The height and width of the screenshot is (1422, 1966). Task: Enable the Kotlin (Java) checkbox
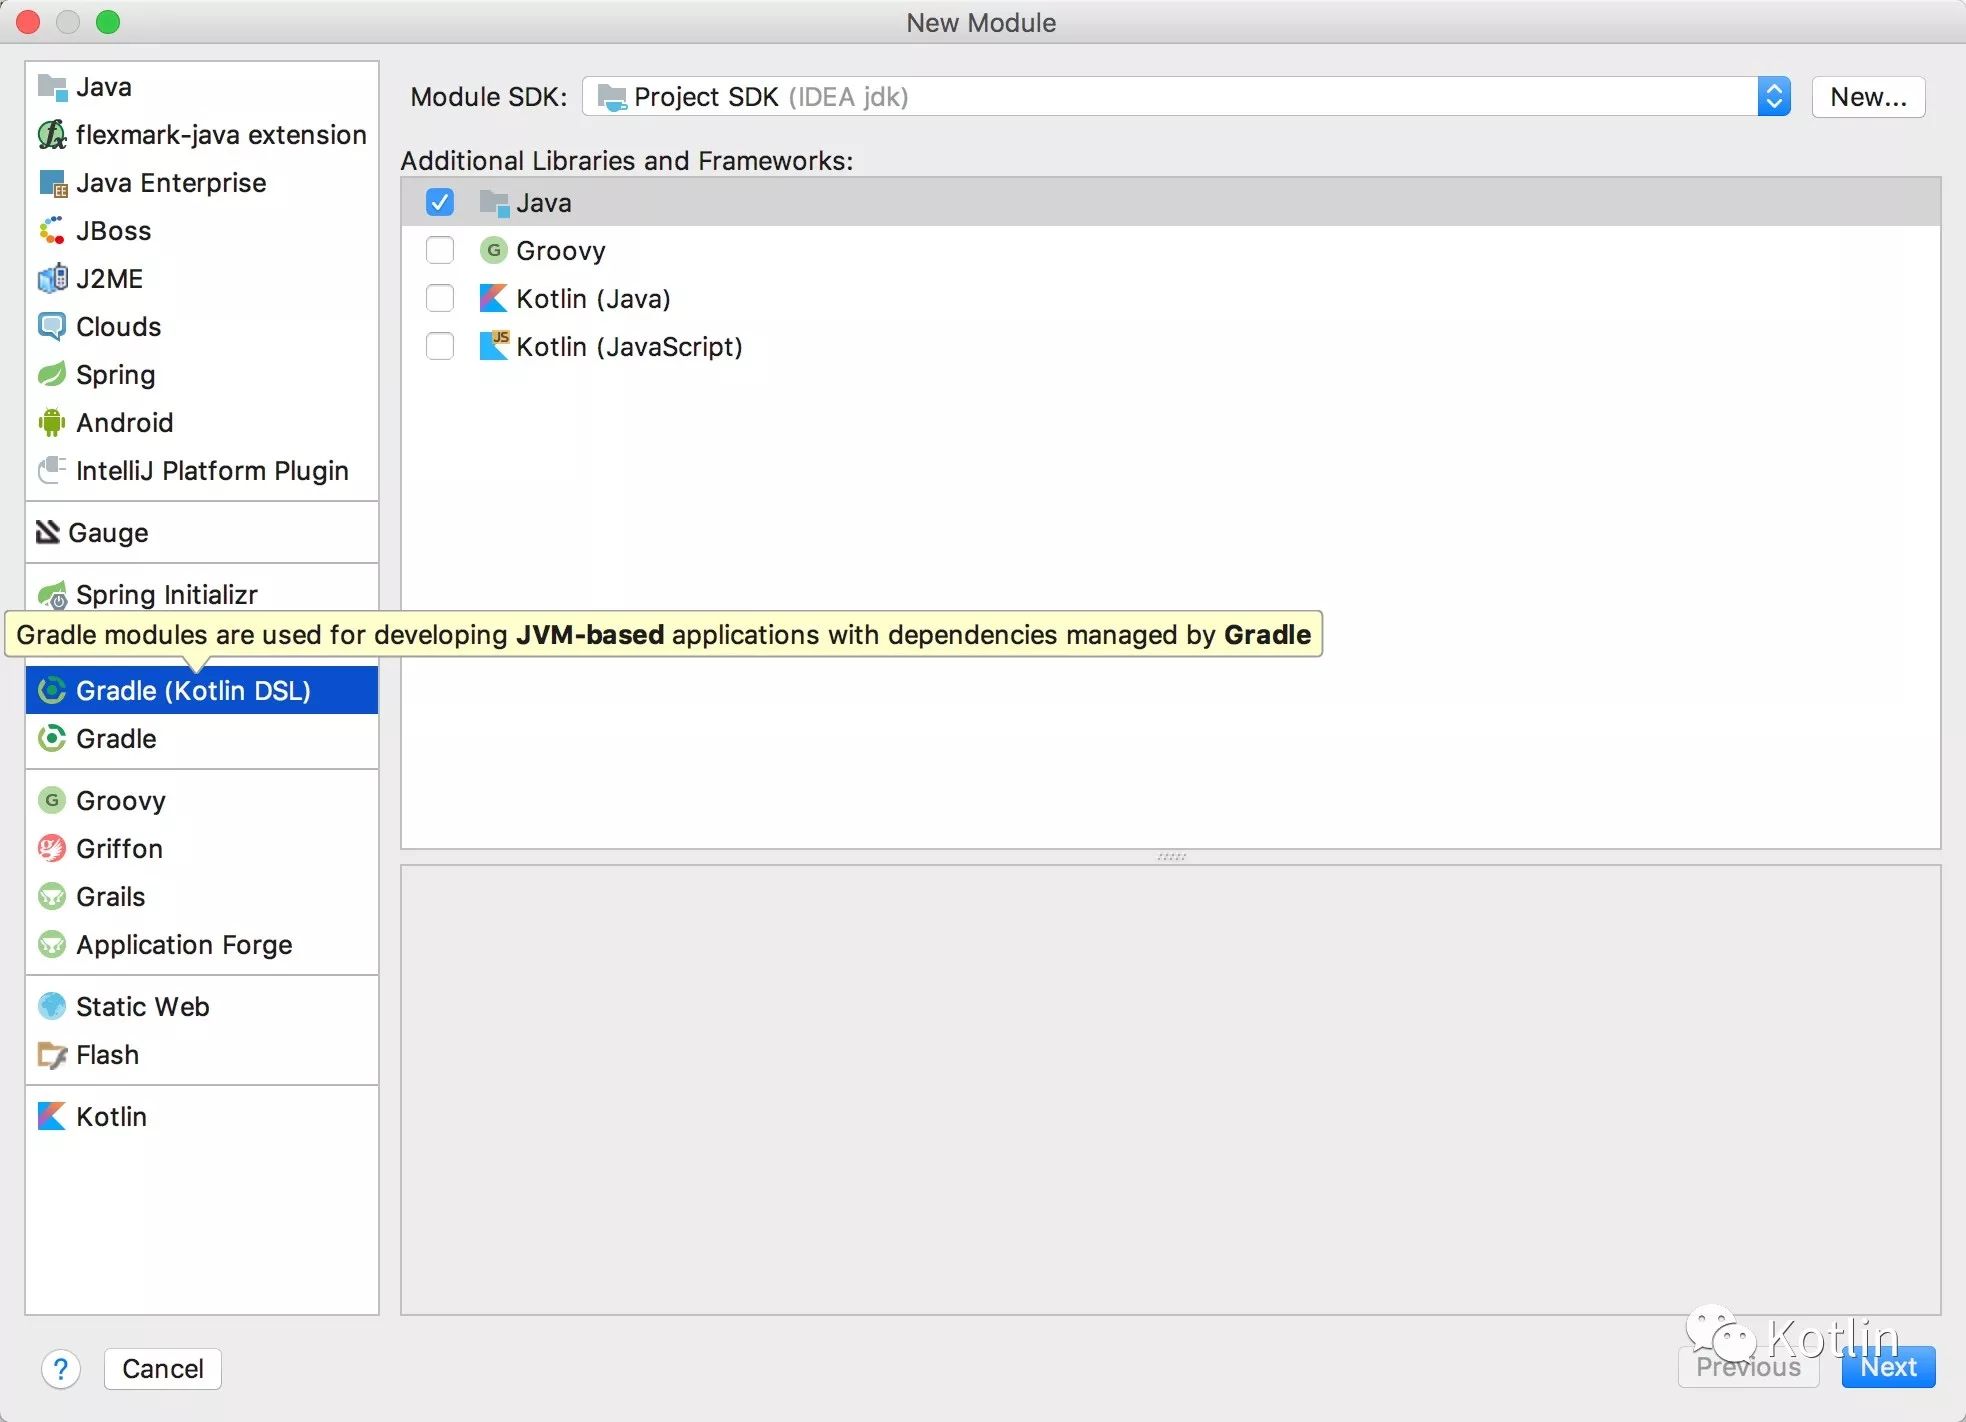pos(440,299)
